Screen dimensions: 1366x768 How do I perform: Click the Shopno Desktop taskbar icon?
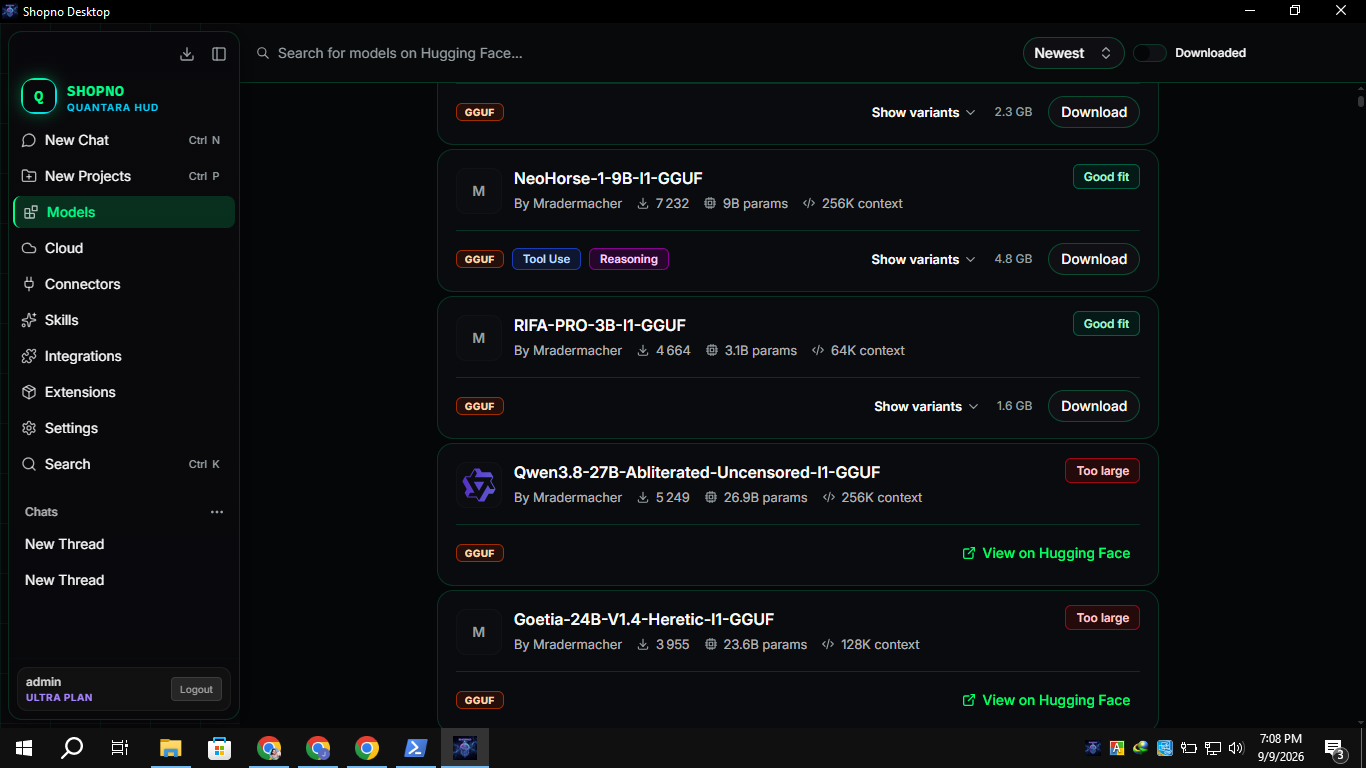pyautogui.click(x=465, y=748)
